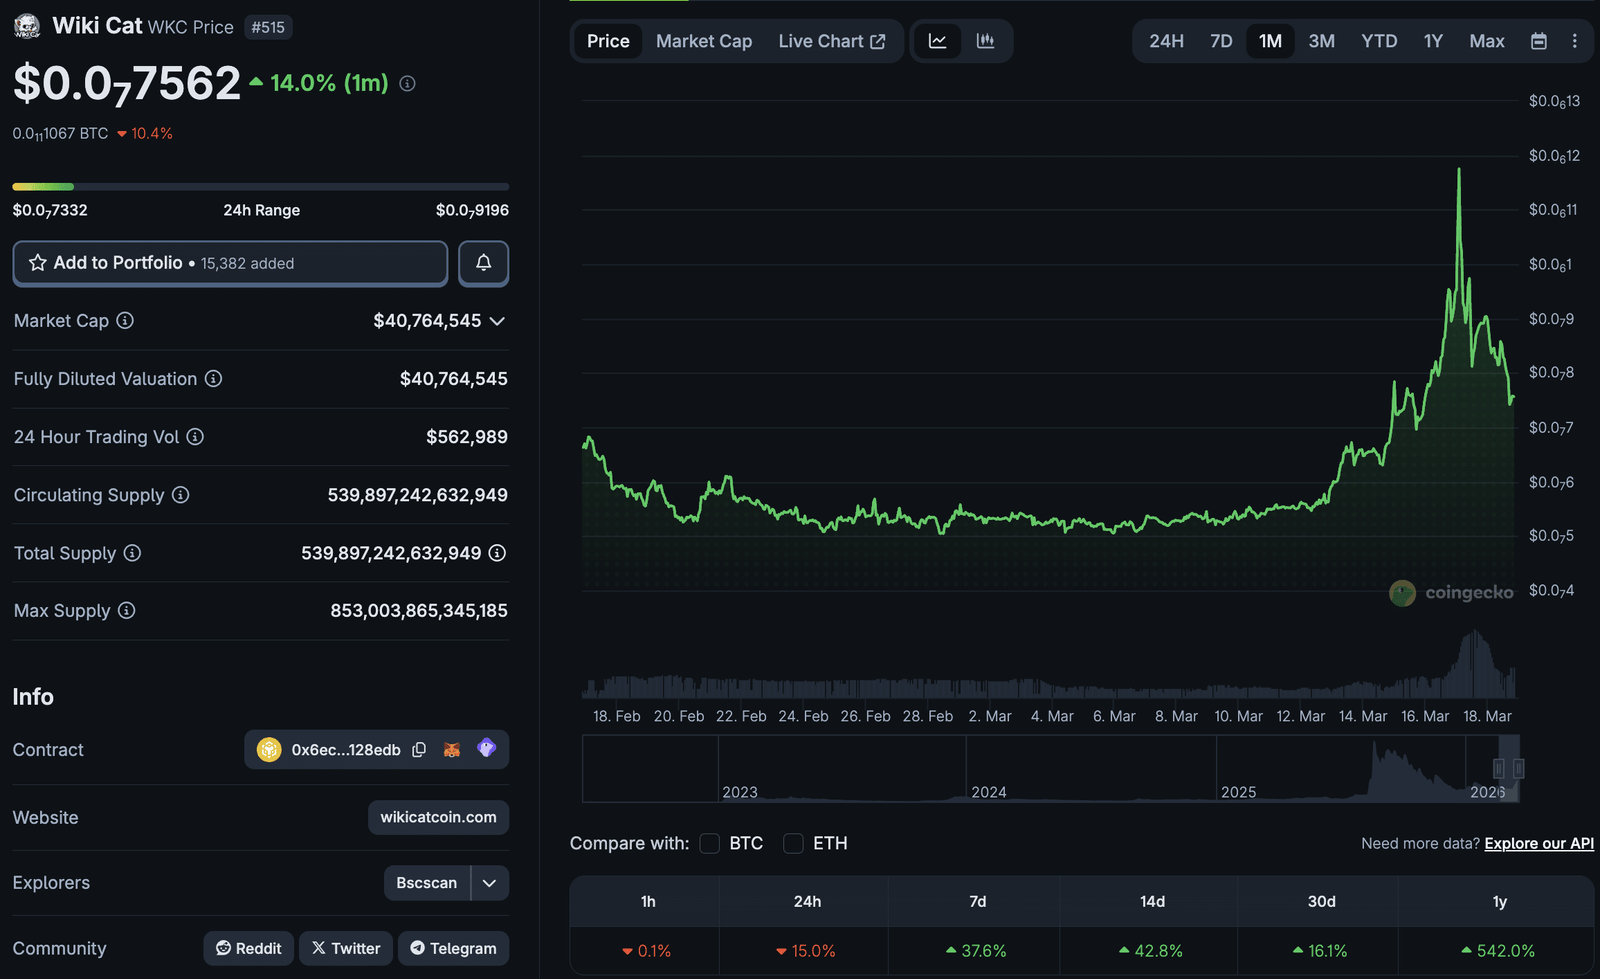
Task: Click the price alert bell icon
Action: pos(483,263)
